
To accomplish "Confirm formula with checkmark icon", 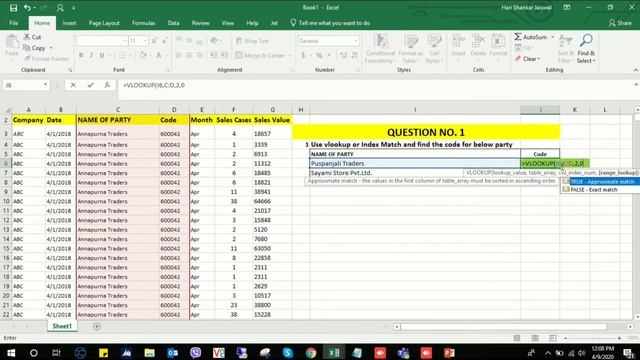I will pyautogui.click(x=90, y=85).
